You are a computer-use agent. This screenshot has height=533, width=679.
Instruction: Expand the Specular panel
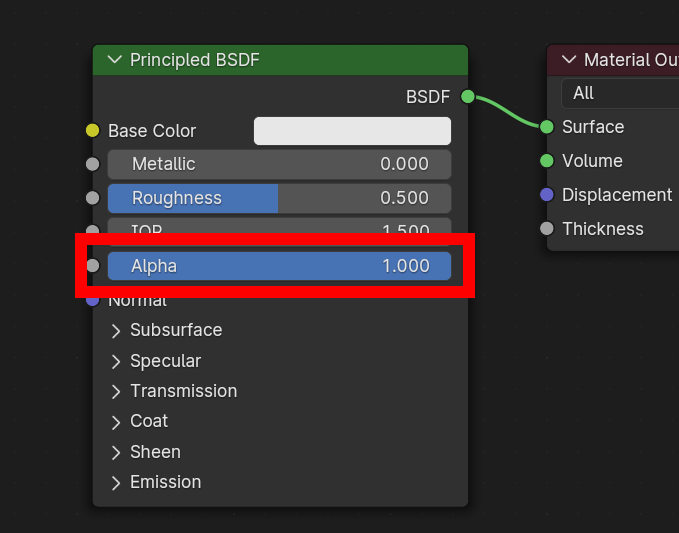click(116, 361)
